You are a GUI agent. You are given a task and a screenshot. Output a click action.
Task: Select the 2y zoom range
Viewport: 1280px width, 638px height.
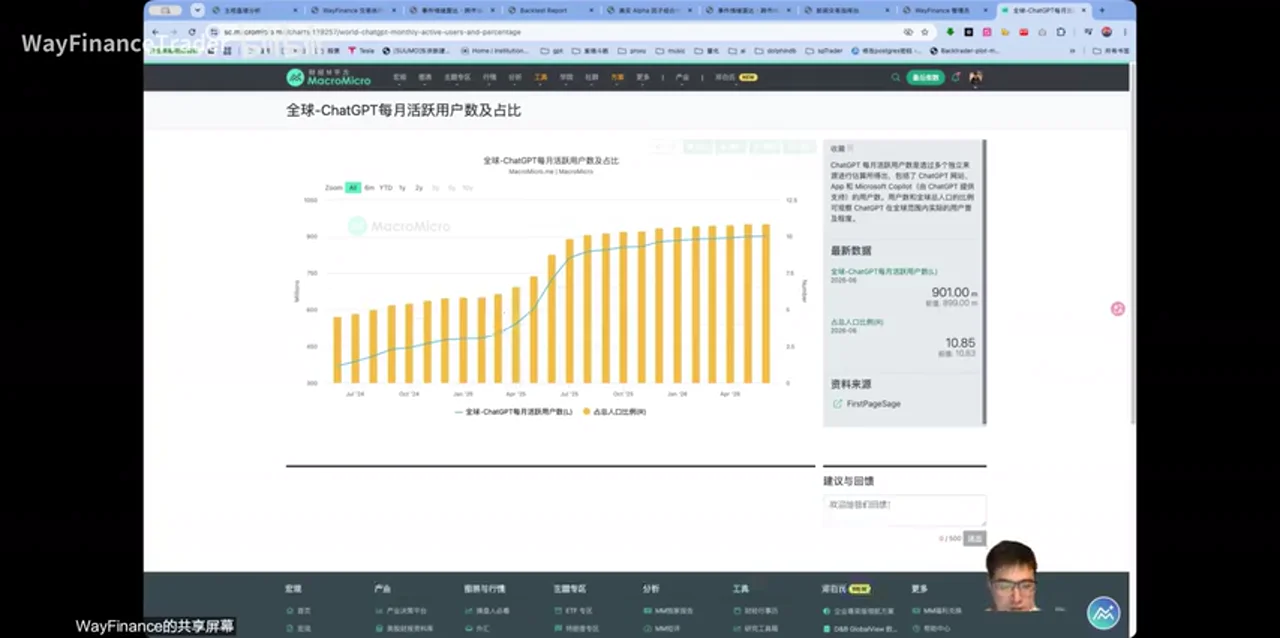pos(419,188)
